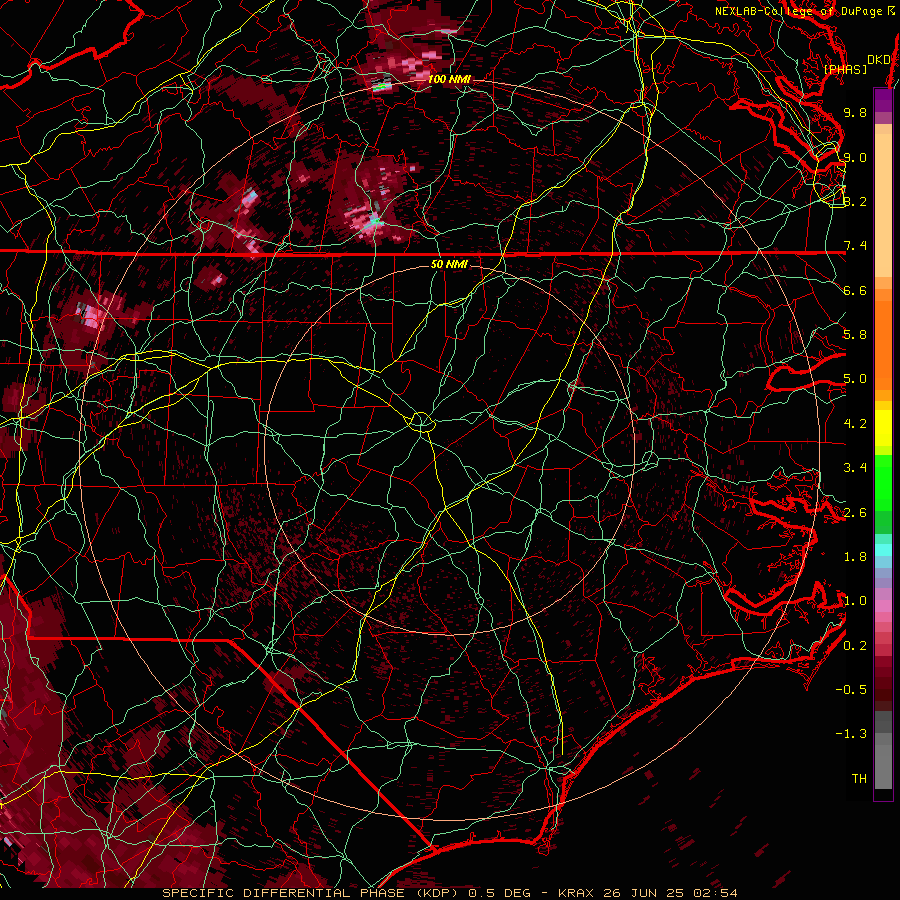Click the 9.8 value on the color scale

(x=855, y=112)
